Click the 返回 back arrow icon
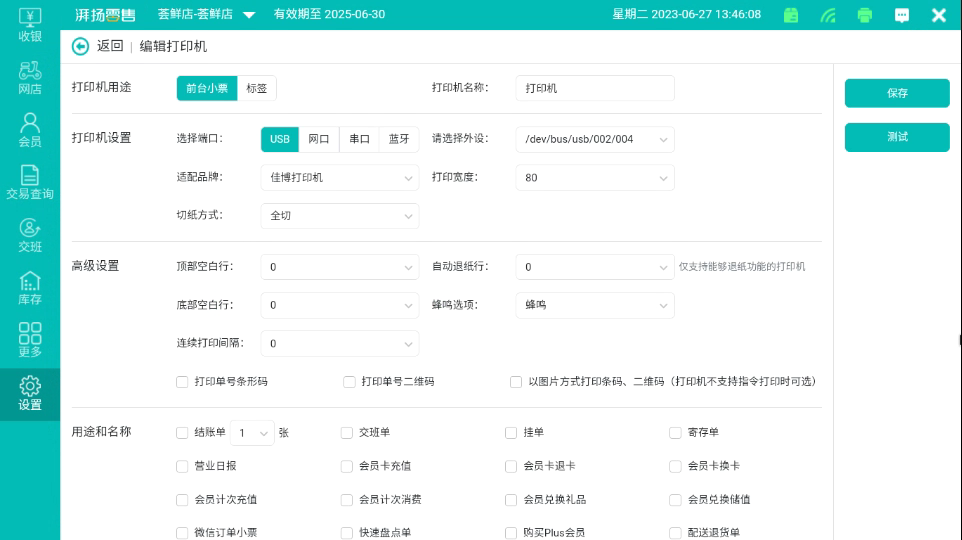The width and height of the screenshot is (962, 540). pos(81,46)
